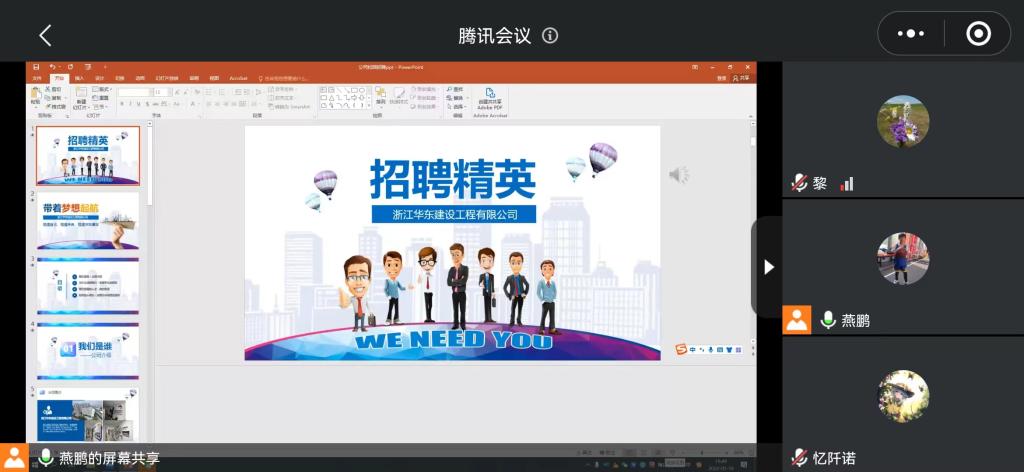Screen dimensions: 1024x472
Task: Expand the shapes gallery dropdown in ribbon
Action: (367, 105)
